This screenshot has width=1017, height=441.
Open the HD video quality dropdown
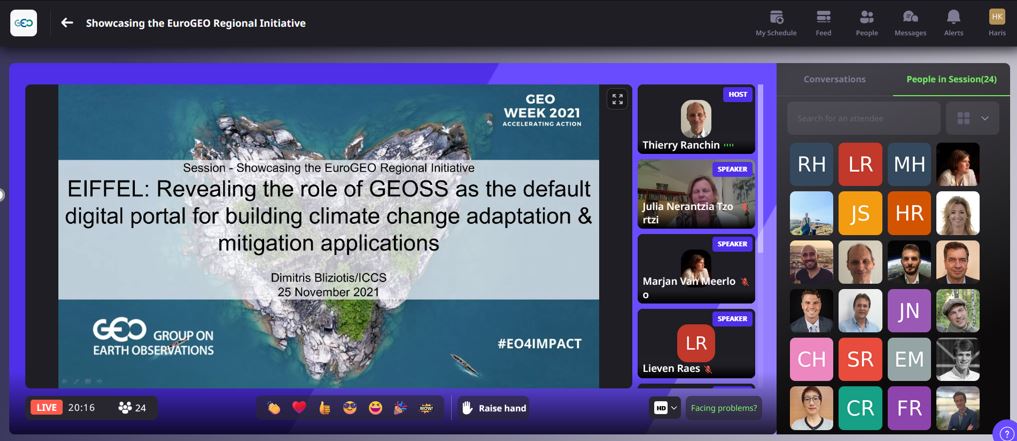(665, 408)
